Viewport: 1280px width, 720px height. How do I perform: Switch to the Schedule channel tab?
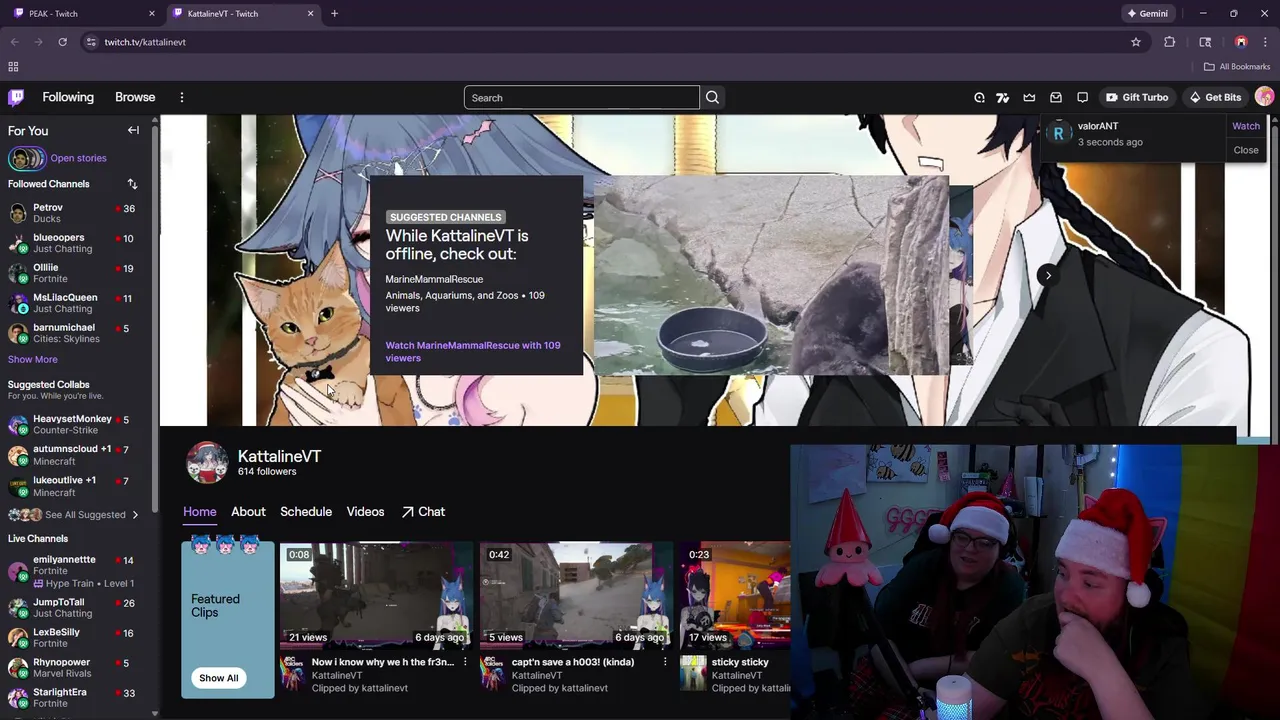click(306, 512)
